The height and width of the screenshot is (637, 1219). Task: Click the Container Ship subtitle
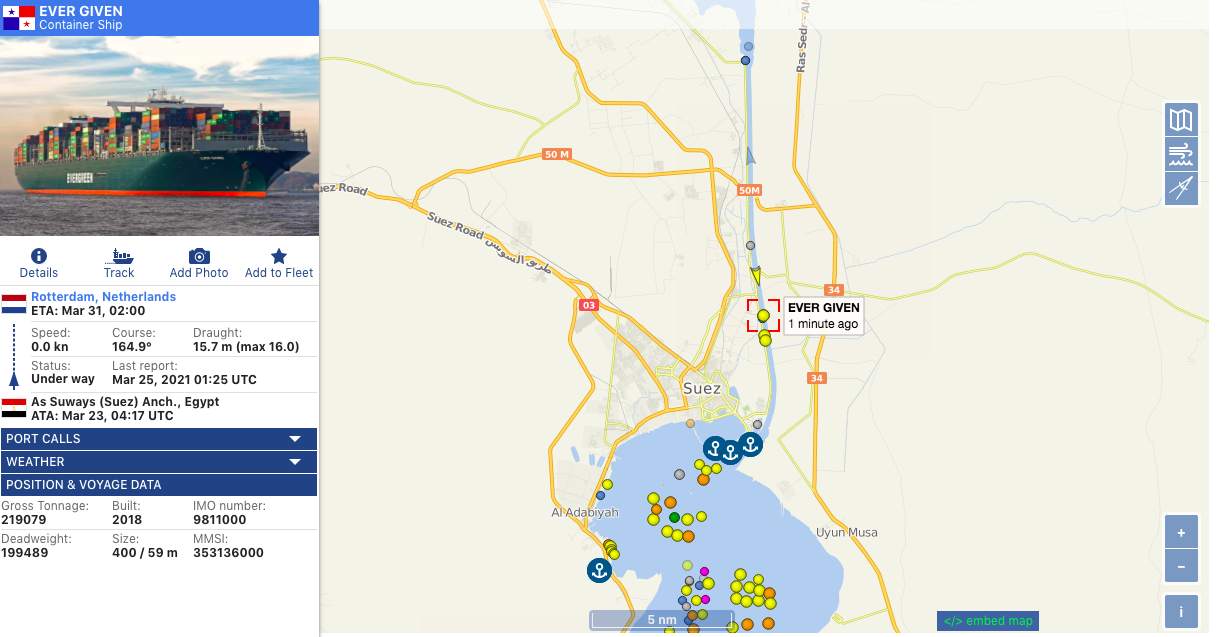(x=81, y=25)
